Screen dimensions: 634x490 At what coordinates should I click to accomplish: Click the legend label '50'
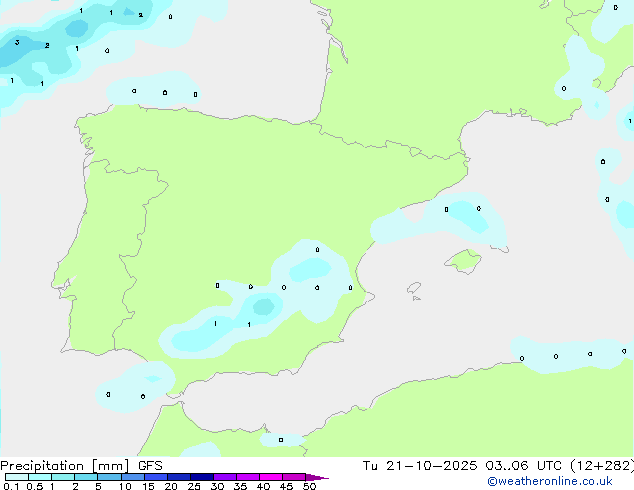310,486
